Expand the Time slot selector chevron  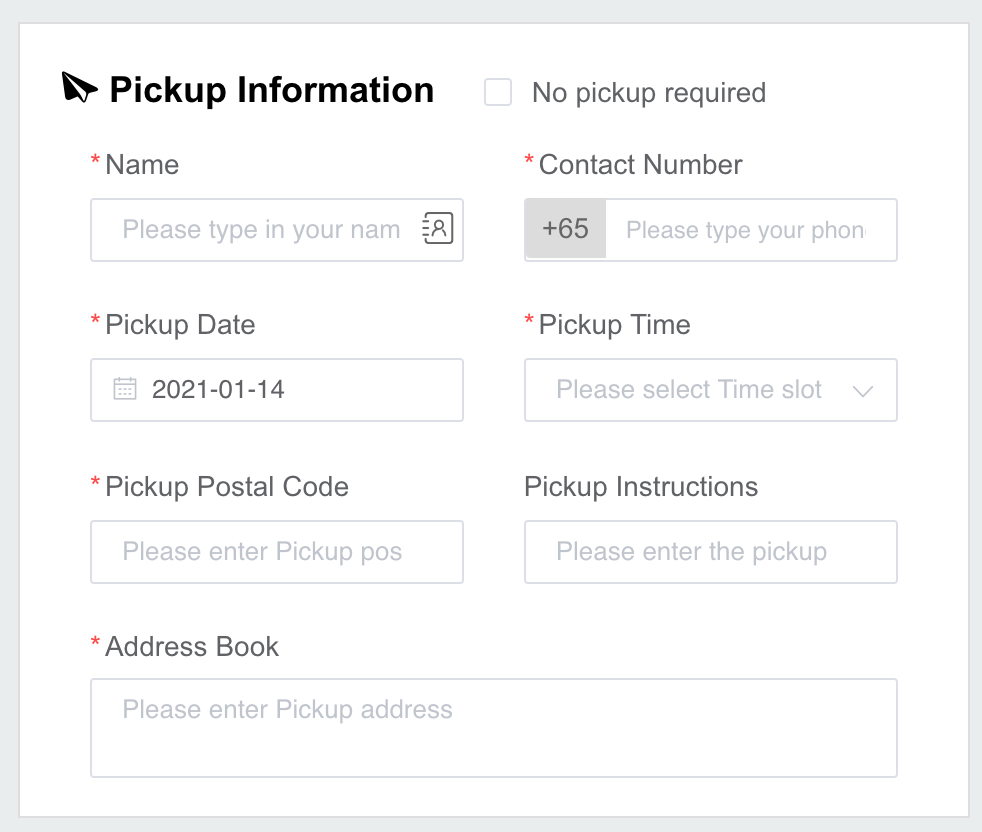tap(863, 392)
